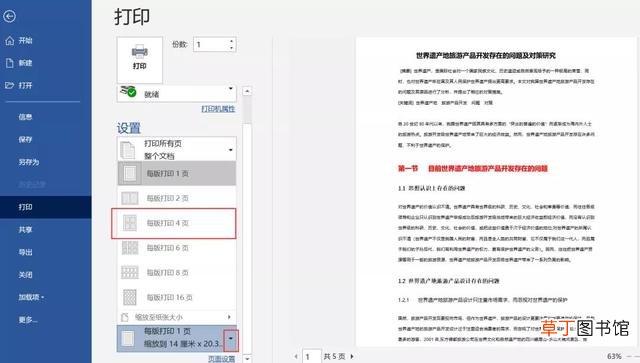Open 更多... in the sidebar

[x=28, y=320]
